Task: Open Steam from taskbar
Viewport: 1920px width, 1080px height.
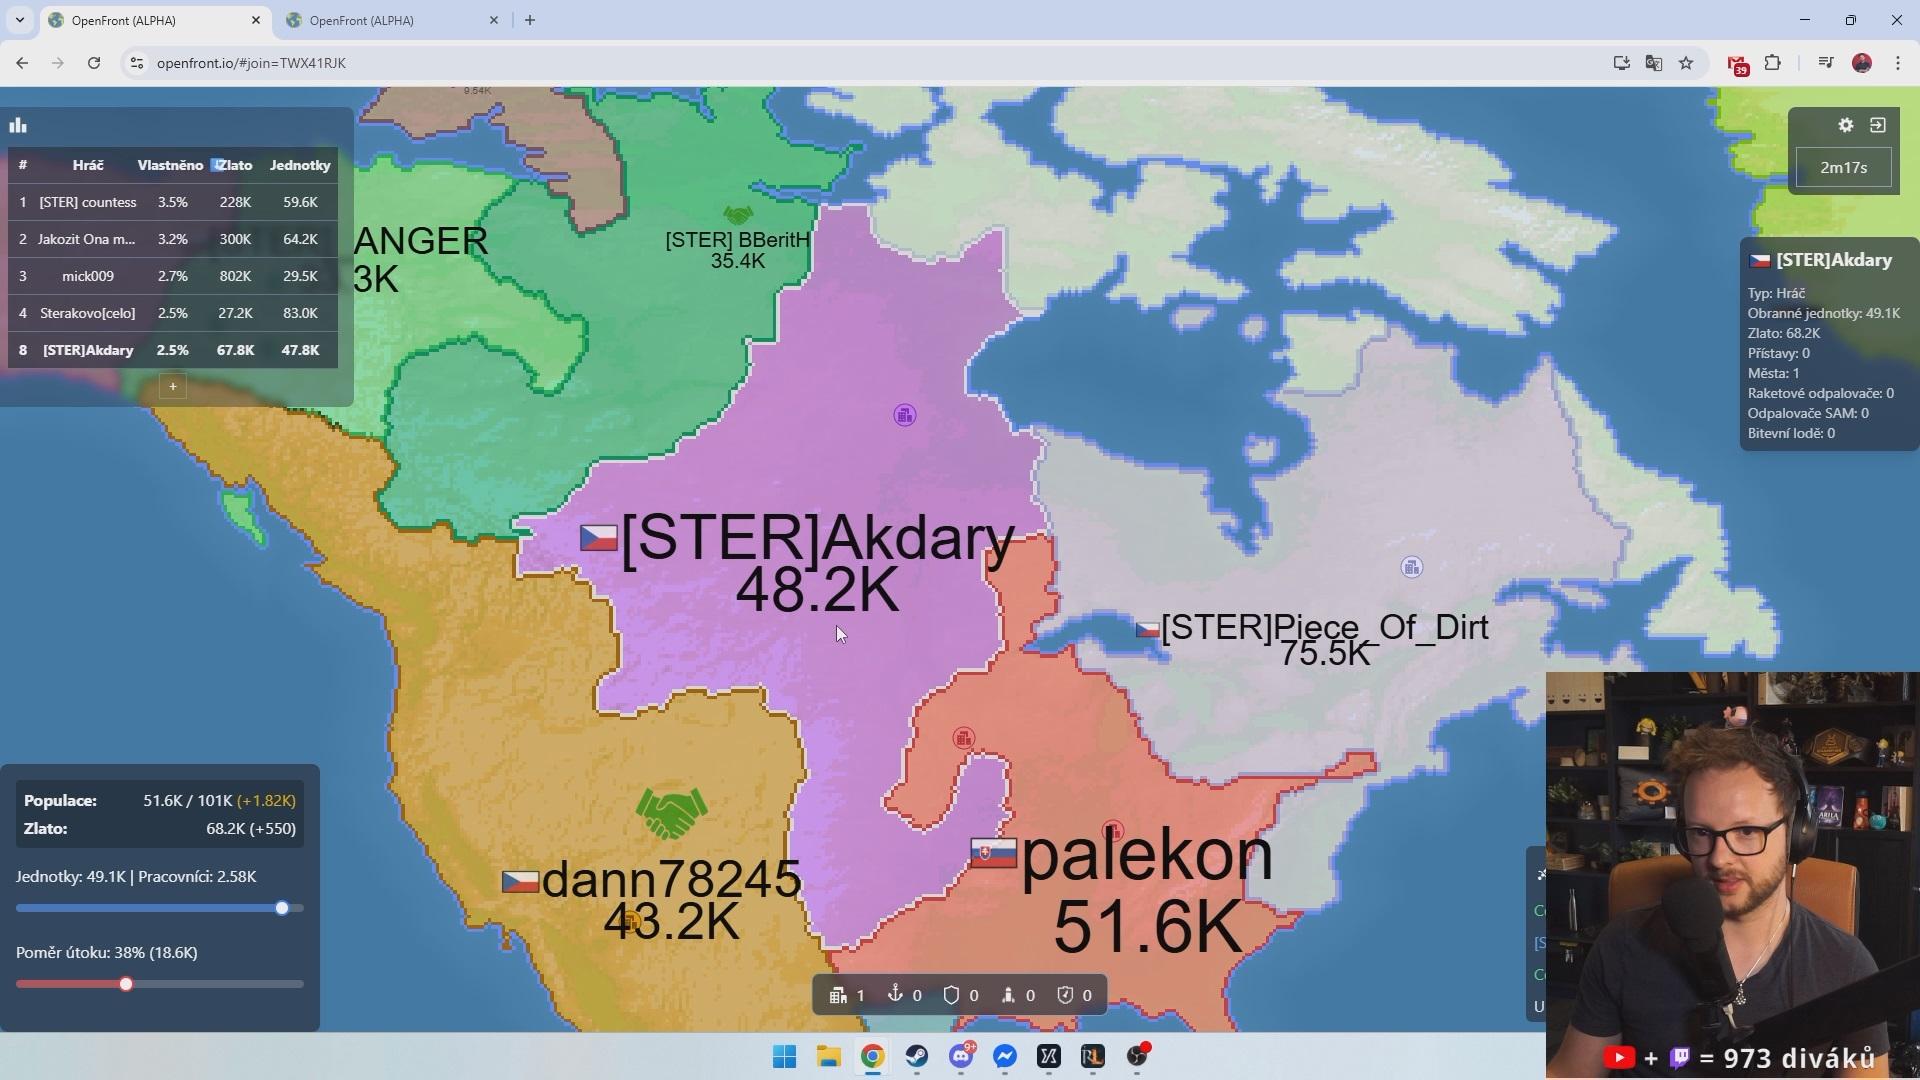Action: (x=917, y=1056)
